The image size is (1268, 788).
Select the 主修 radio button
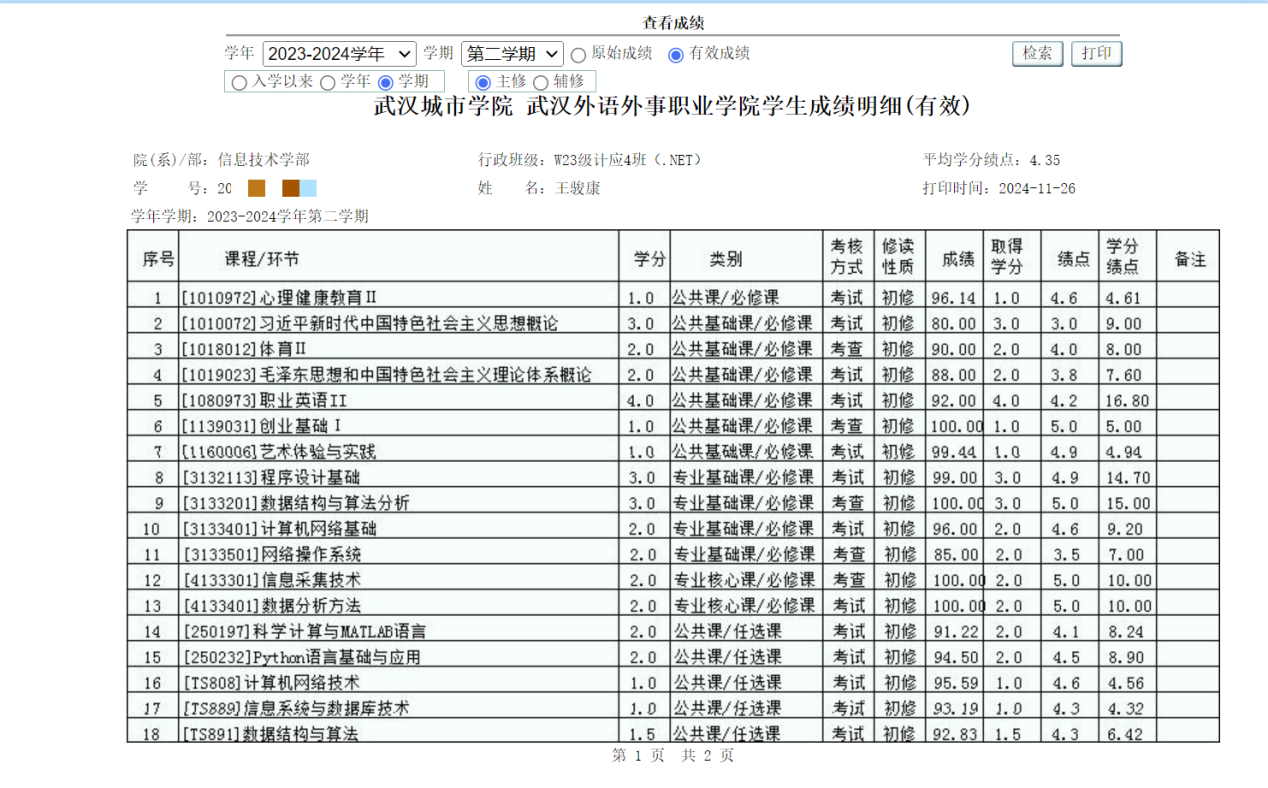pos(484,83)
